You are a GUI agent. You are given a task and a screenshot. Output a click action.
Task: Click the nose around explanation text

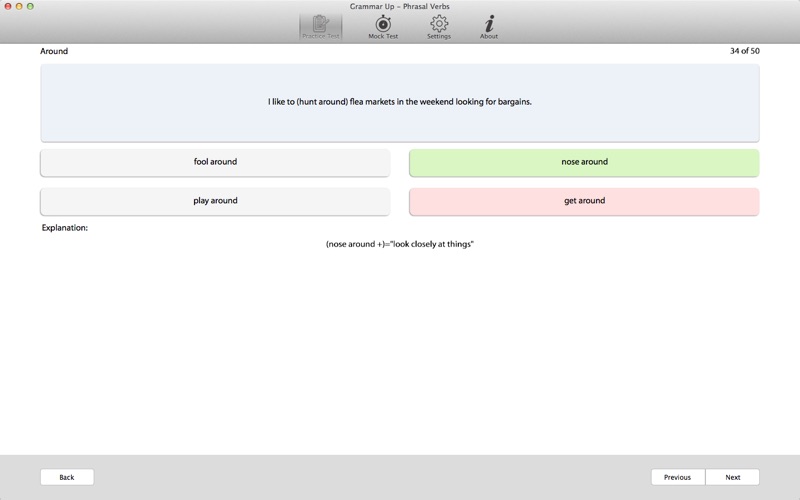pos(400,244)
